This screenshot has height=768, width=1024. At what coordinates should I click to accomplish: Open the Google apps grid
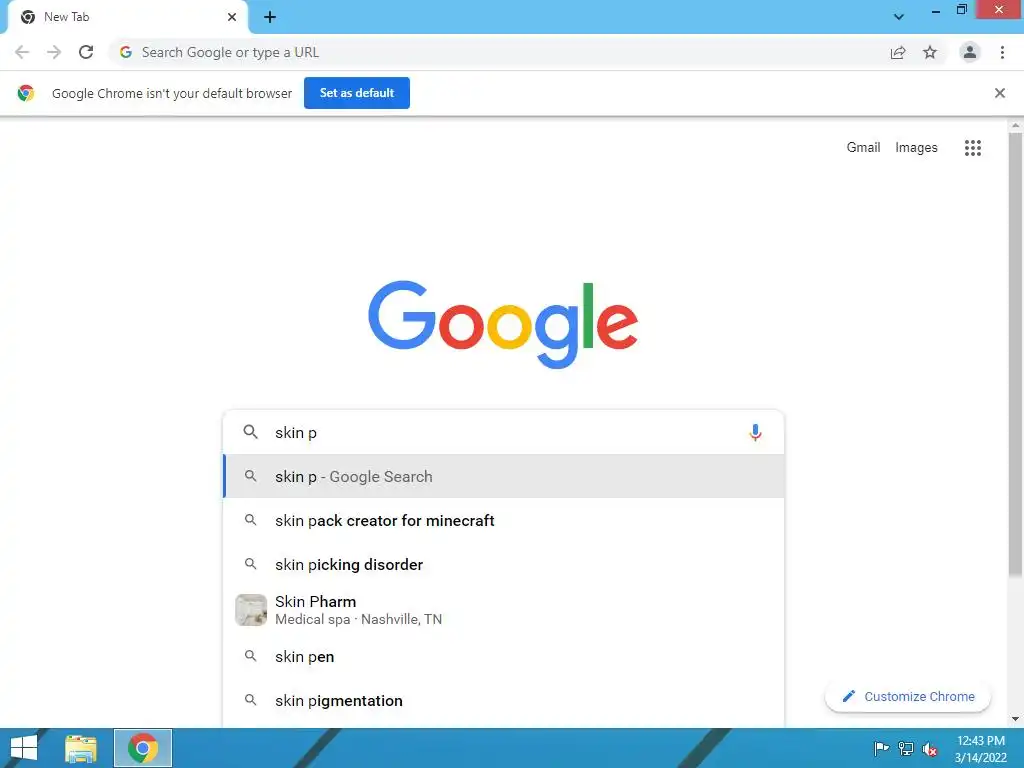[972, 148]
